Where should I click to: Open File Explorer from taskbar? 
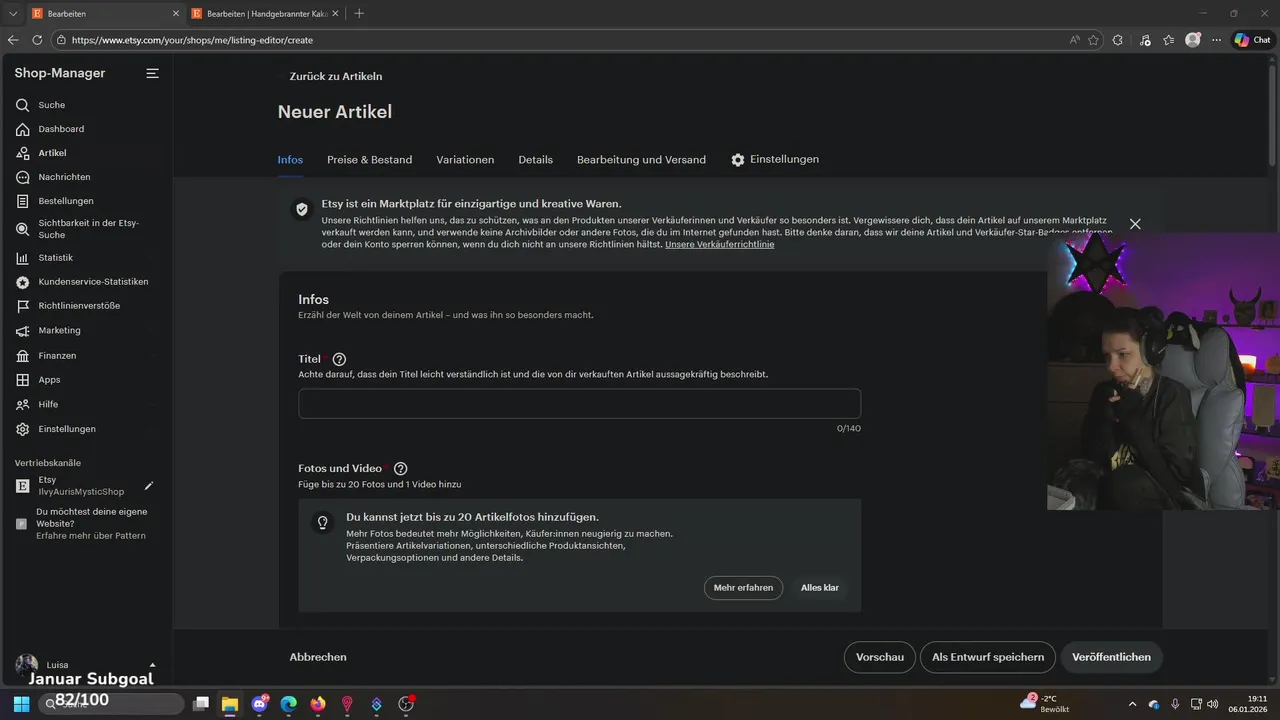coord(229,704)
